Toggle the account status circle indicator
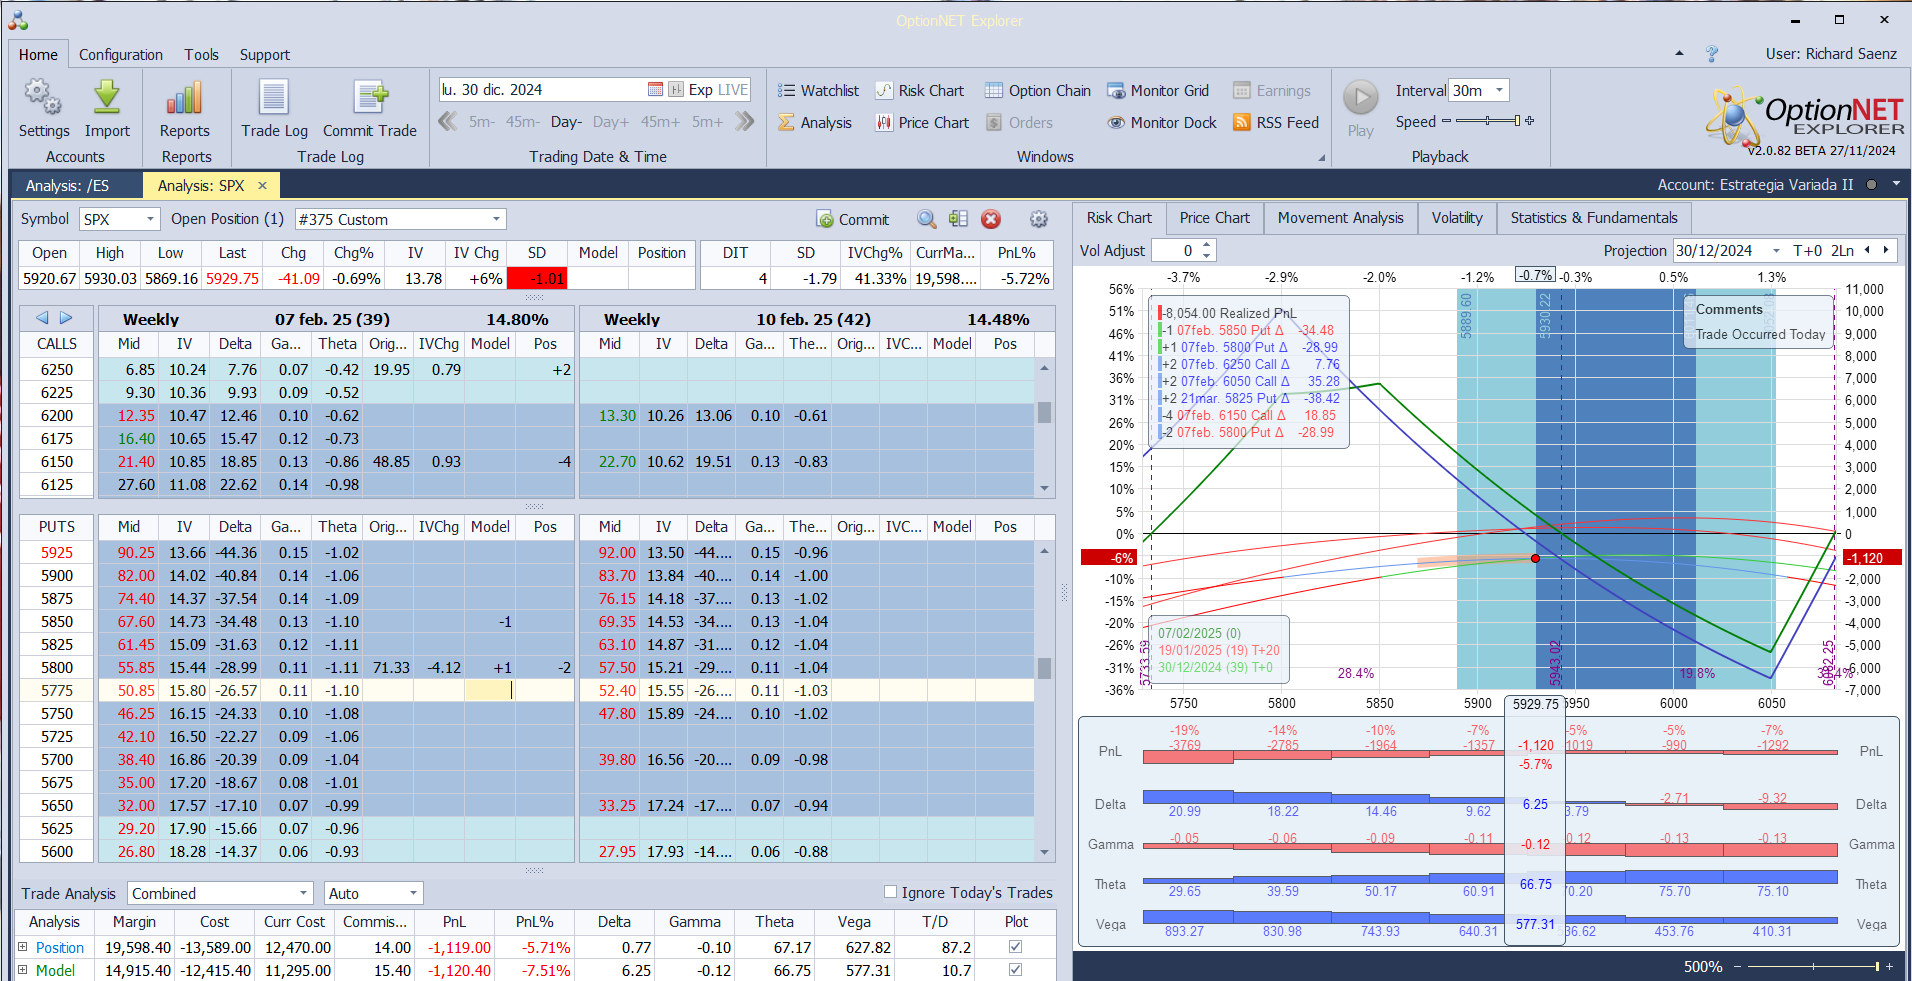This screenshot has height=981, width=1912. coord(1871,185)
